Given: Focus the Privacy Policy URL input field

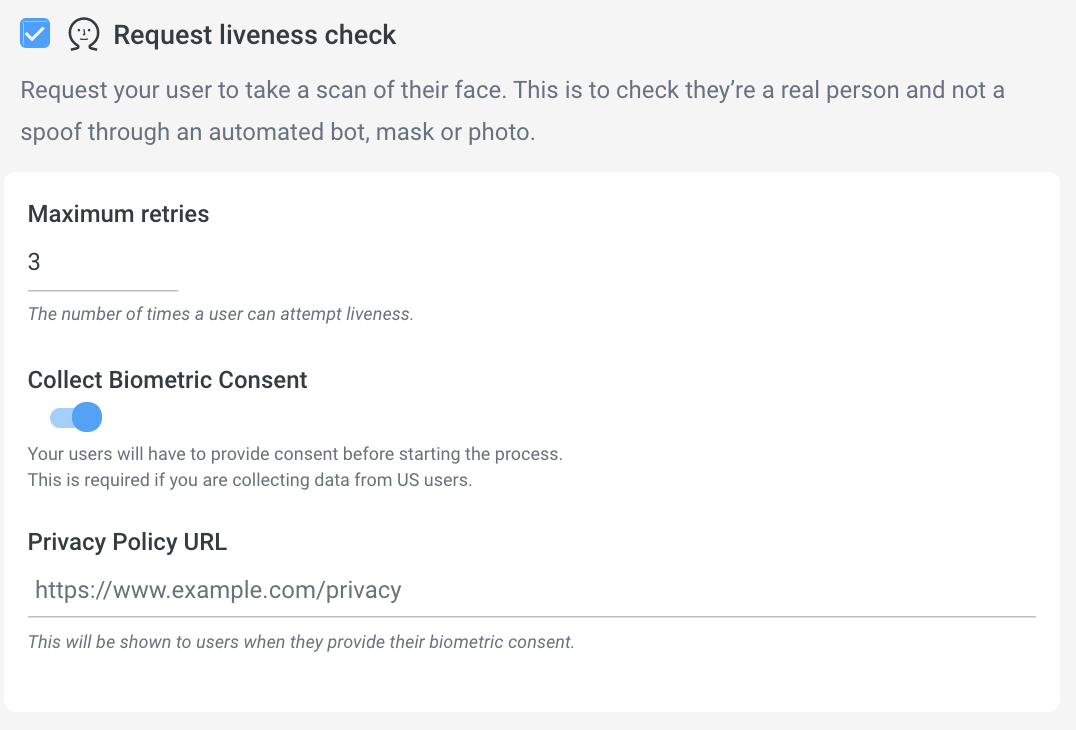Looking at the screenshot, I should coord(532,590).
